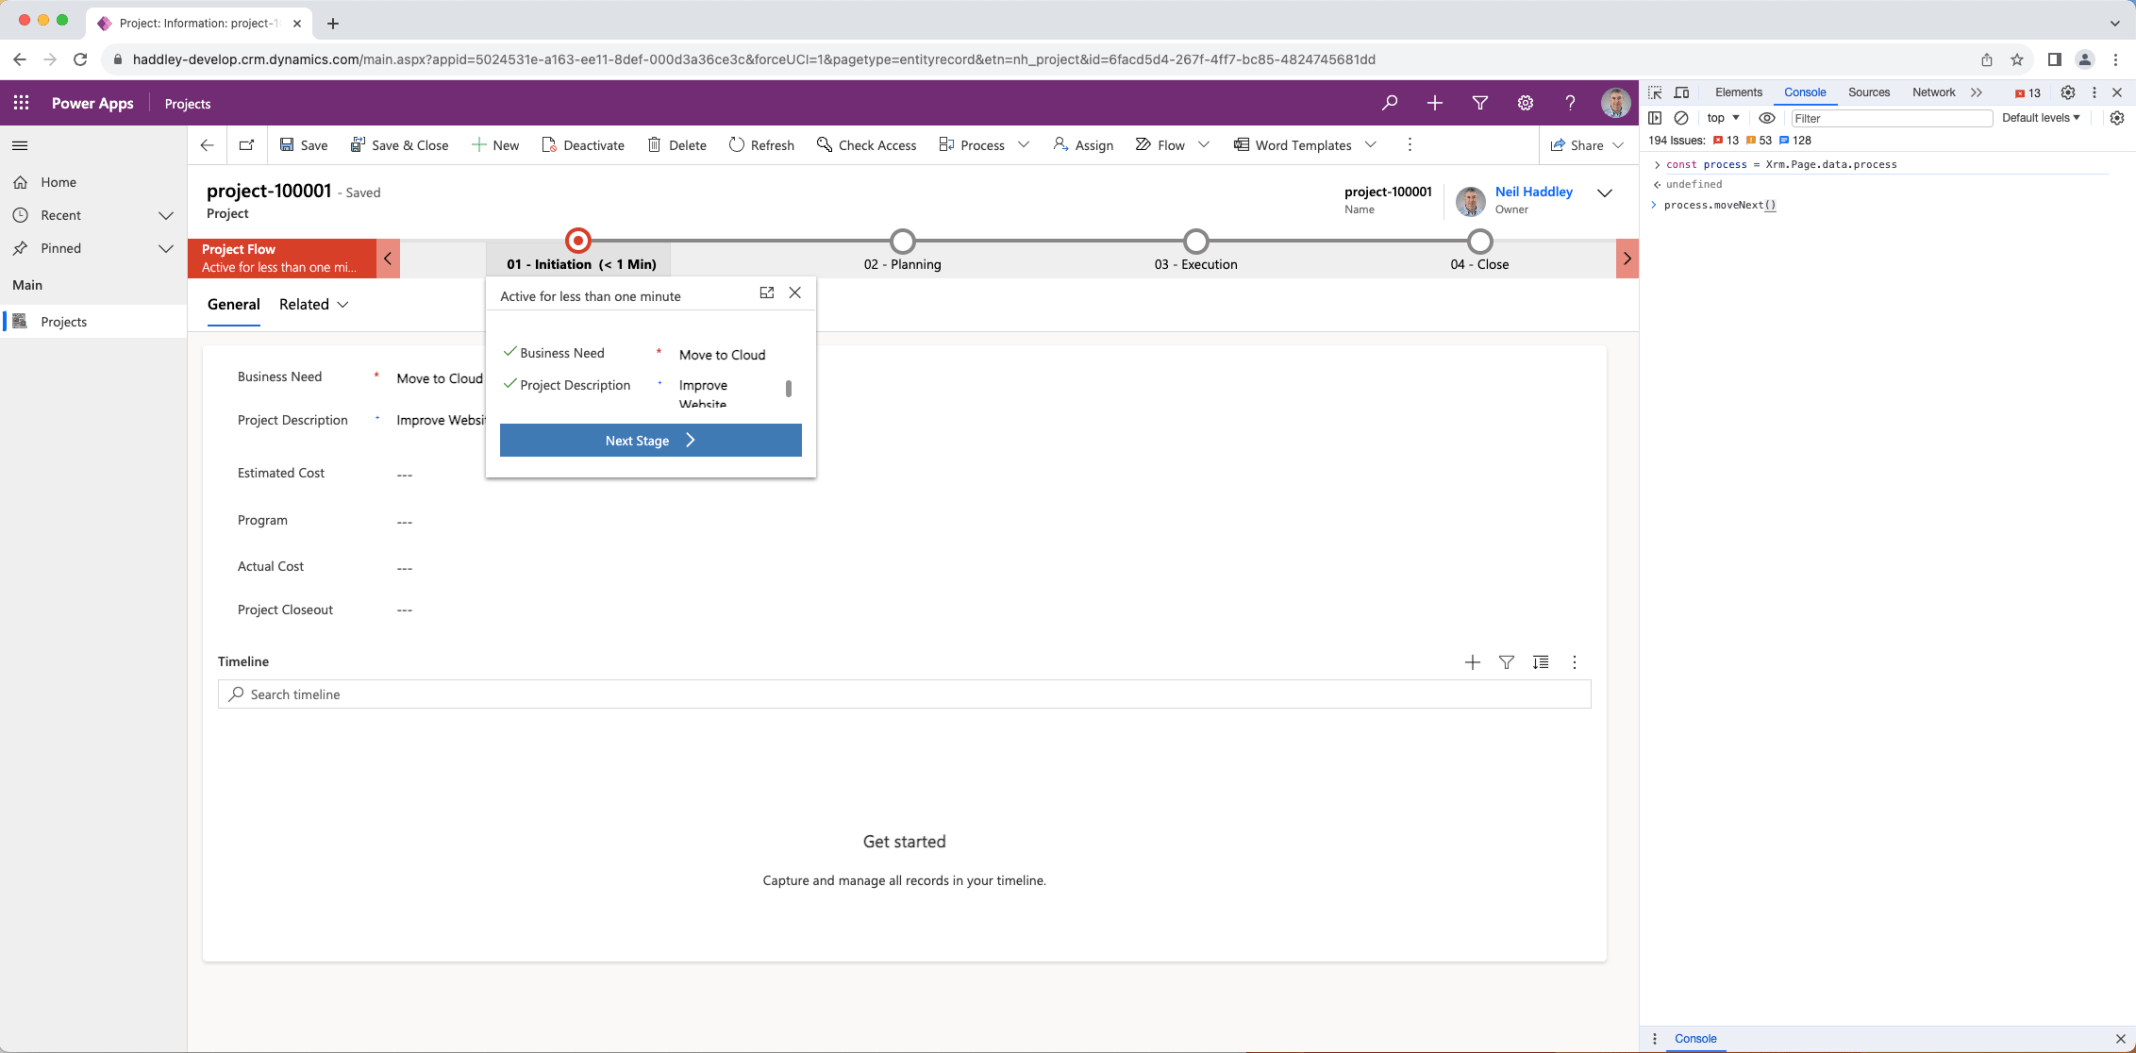This screenshot has width=2136, height=1053.
Task: Go to Home in the left navigation
Action: [x=58, y=182]
